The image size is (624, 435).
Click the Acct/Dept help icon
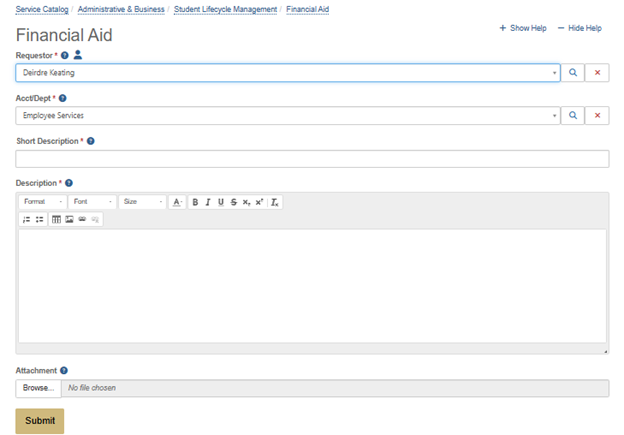62,98
